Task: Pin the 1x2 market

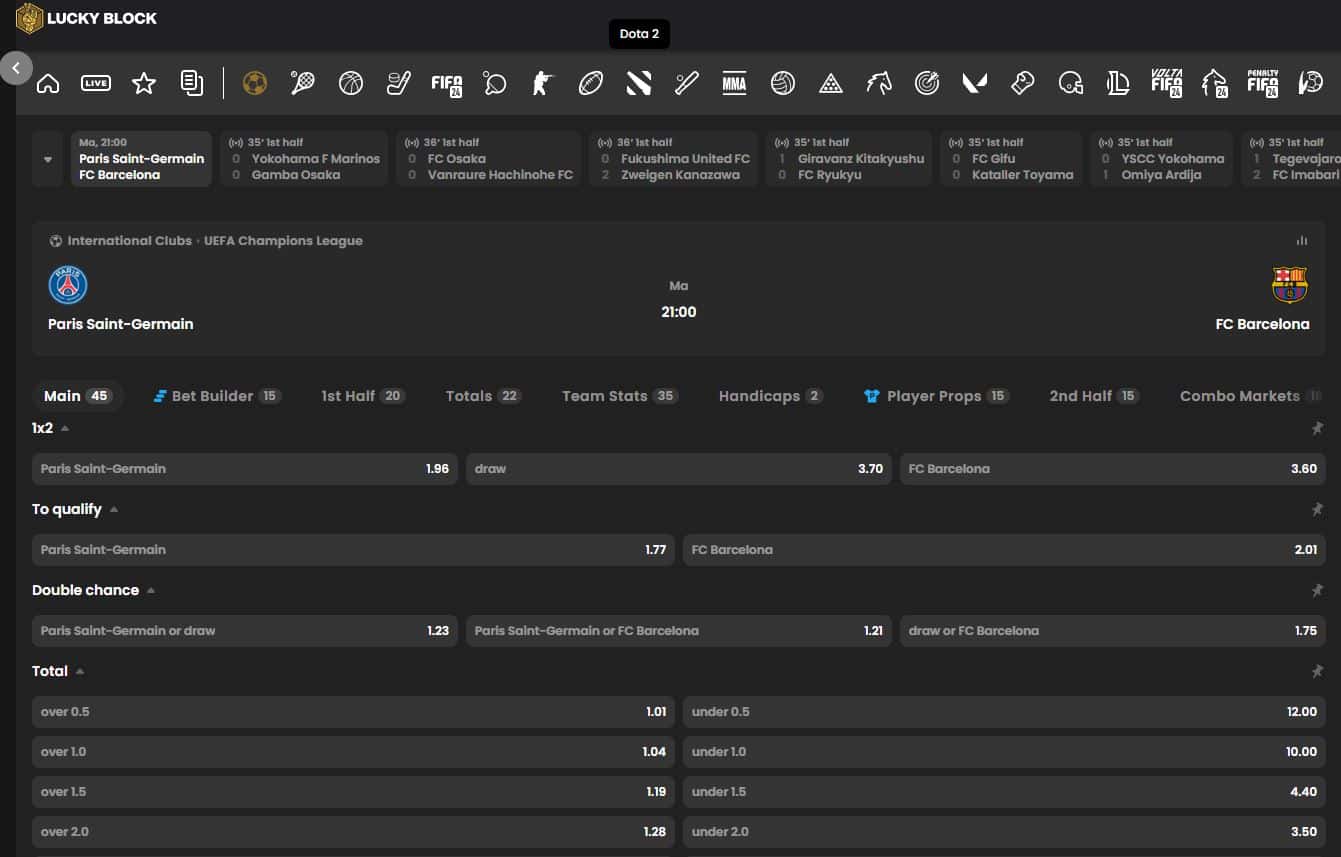Action: point(1317,428)
